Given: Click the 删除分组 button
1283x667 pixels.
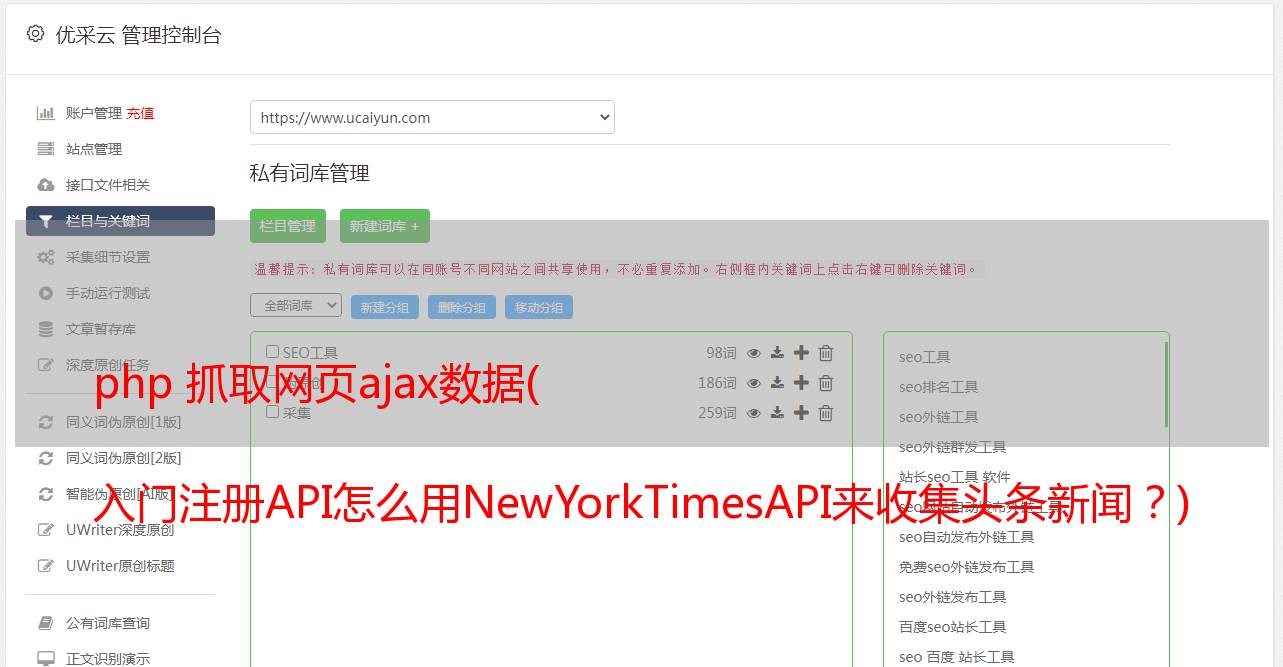Looking at the screenshot, I should click(462, 307).
